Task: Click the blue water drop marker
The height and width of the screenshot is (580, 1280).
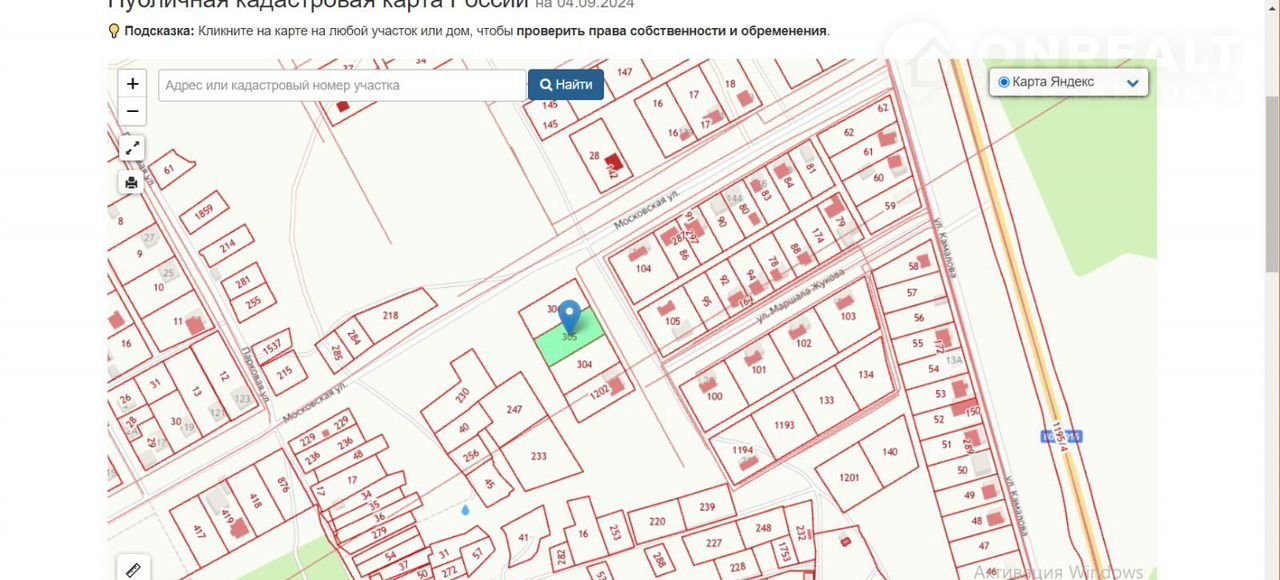Action: tap(465, 510)
